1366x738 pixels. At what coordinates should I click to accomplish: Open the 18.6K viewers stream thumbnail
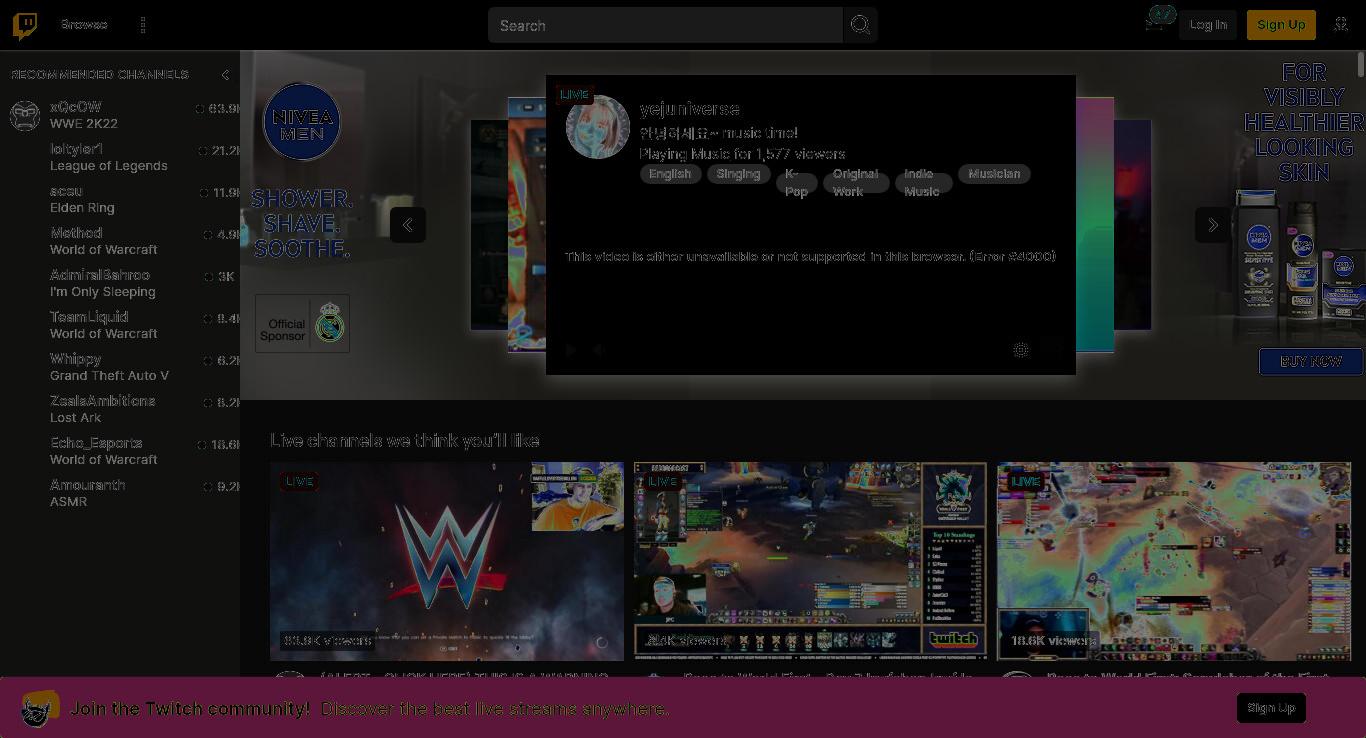point(1174,561)
